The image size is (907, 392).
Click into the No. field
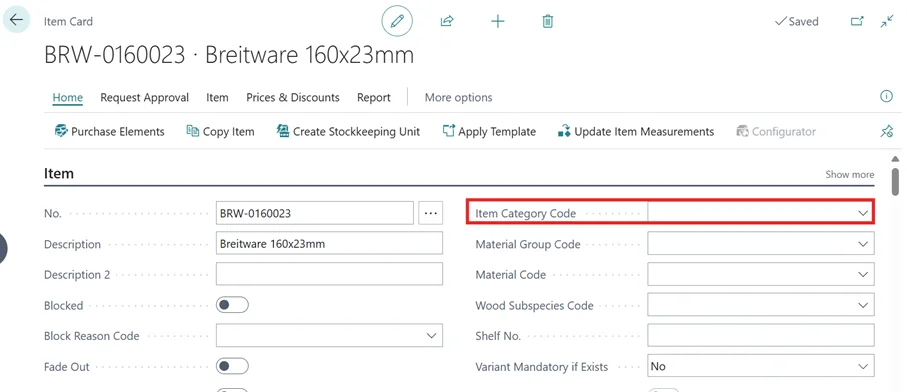click(315, 213)
